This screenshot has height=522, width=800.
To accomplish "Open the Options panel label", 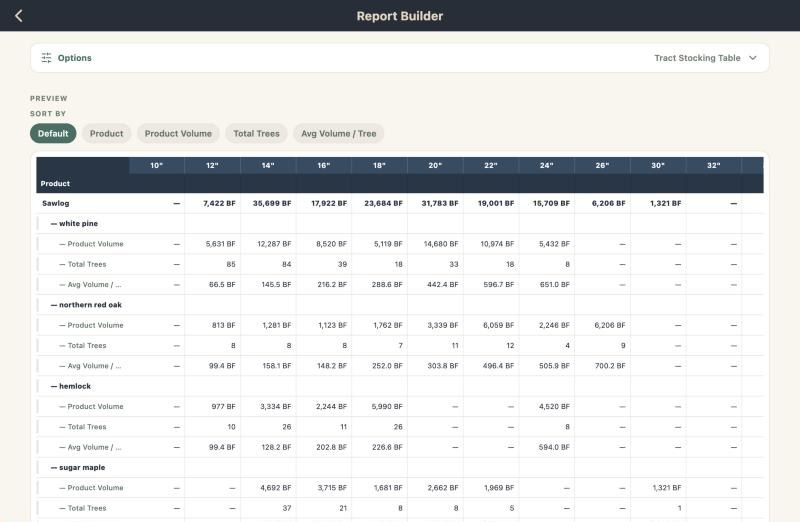I will point(74,58).
